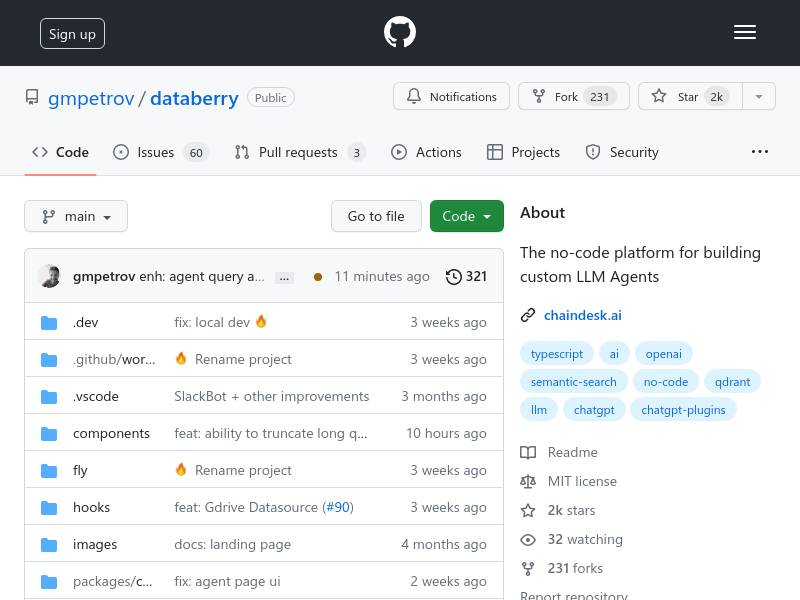Open the fly folder
Image resolution: width=800 pixels, height=600 pixels.
(x=80, y=470)
